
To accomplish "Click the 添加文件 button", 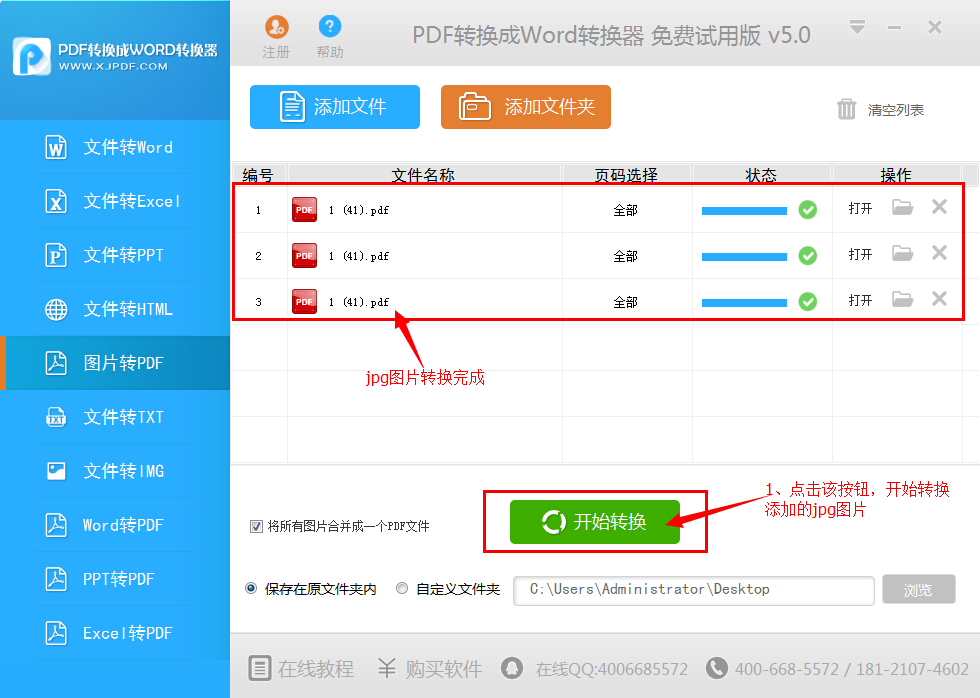I will click(x=335, y=107).
